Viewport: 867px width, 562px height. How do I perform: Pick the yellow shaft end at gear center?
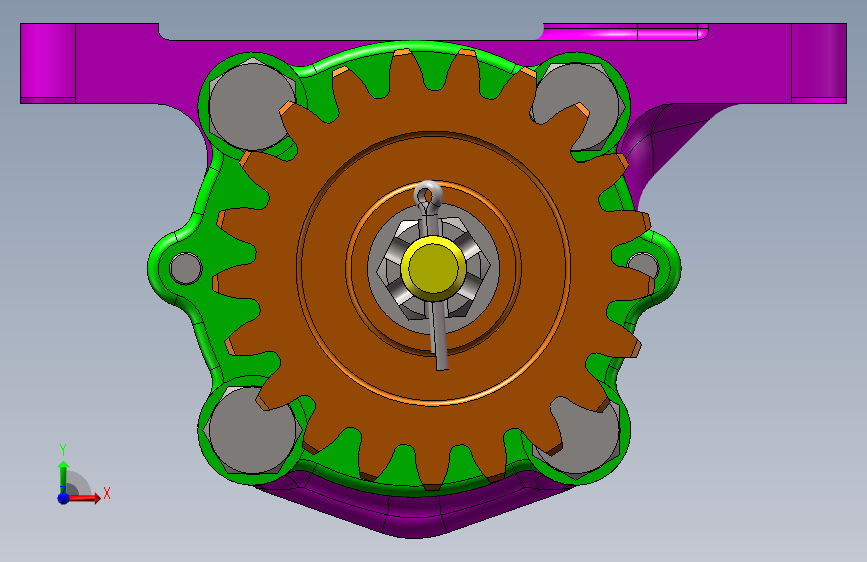coord(434,268)
